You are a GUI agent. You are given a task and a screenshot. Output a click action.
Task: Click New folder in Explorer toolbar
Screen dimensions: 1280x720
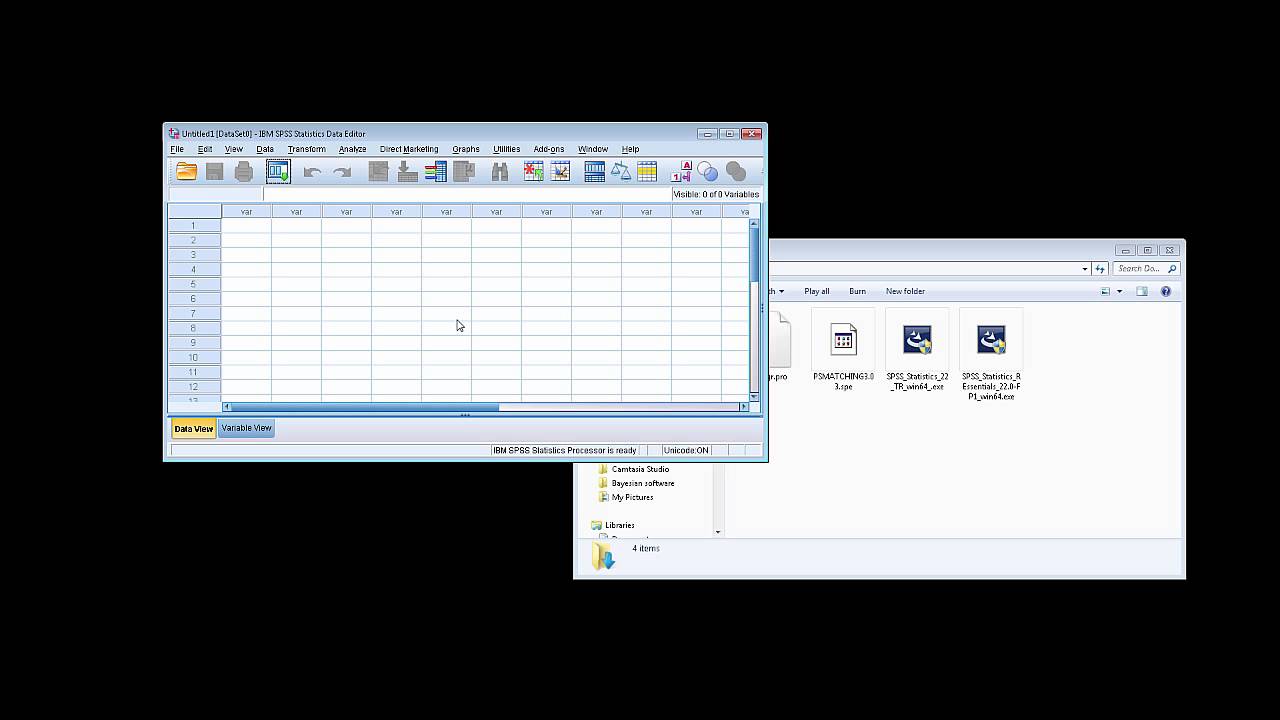[x=905, y=291]
